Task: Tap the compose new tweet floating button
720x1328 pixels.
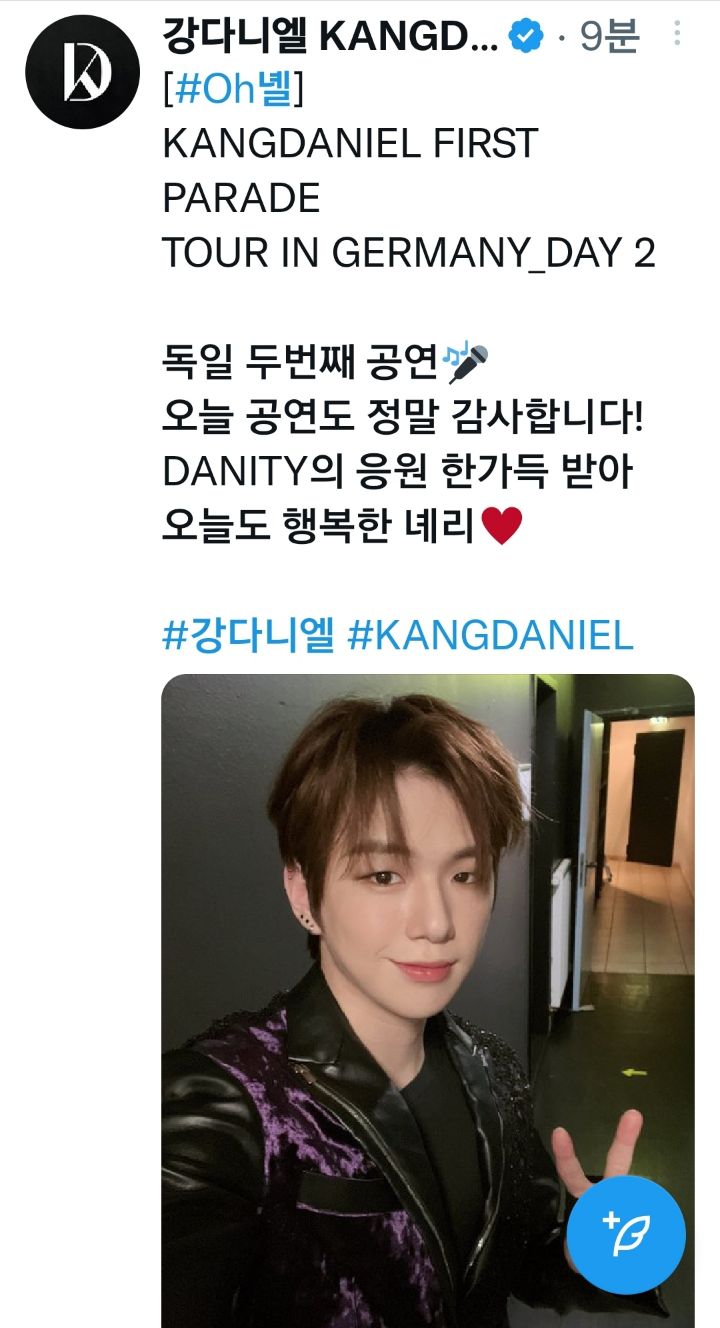Action: [x=626, y=1236]
